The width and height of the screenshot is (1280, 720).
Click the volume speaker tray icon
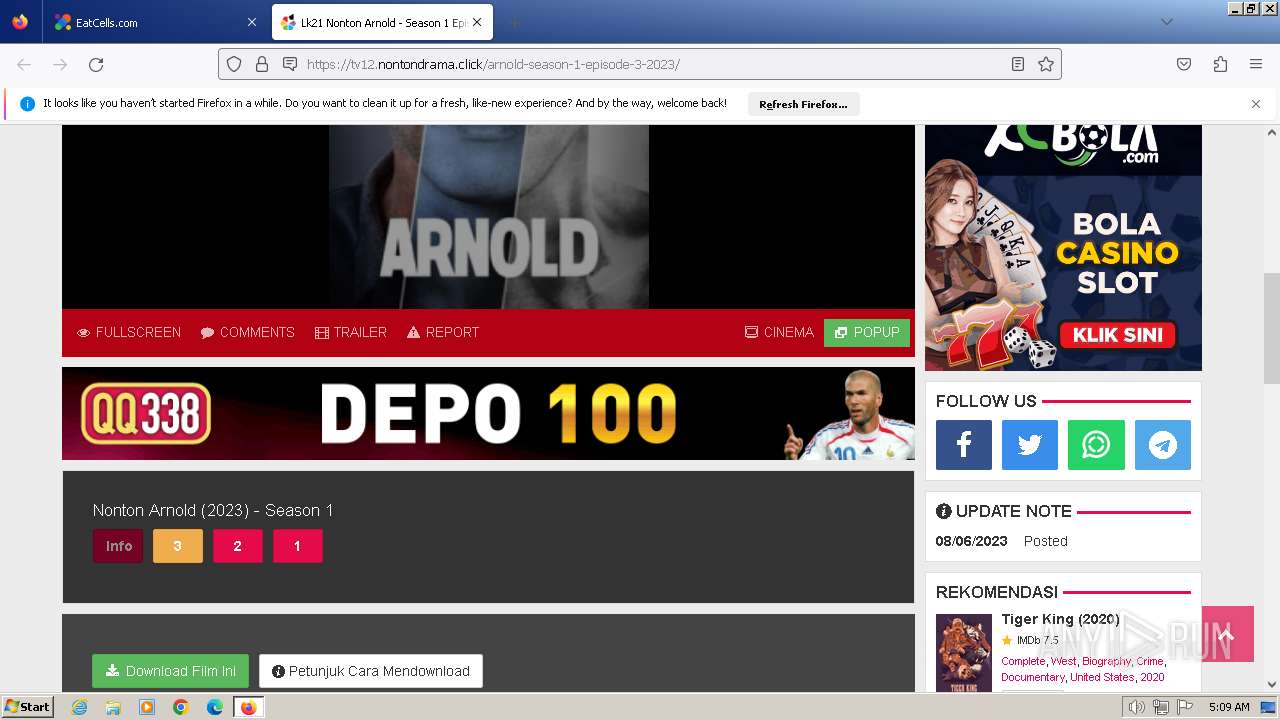click(1136, 707)
